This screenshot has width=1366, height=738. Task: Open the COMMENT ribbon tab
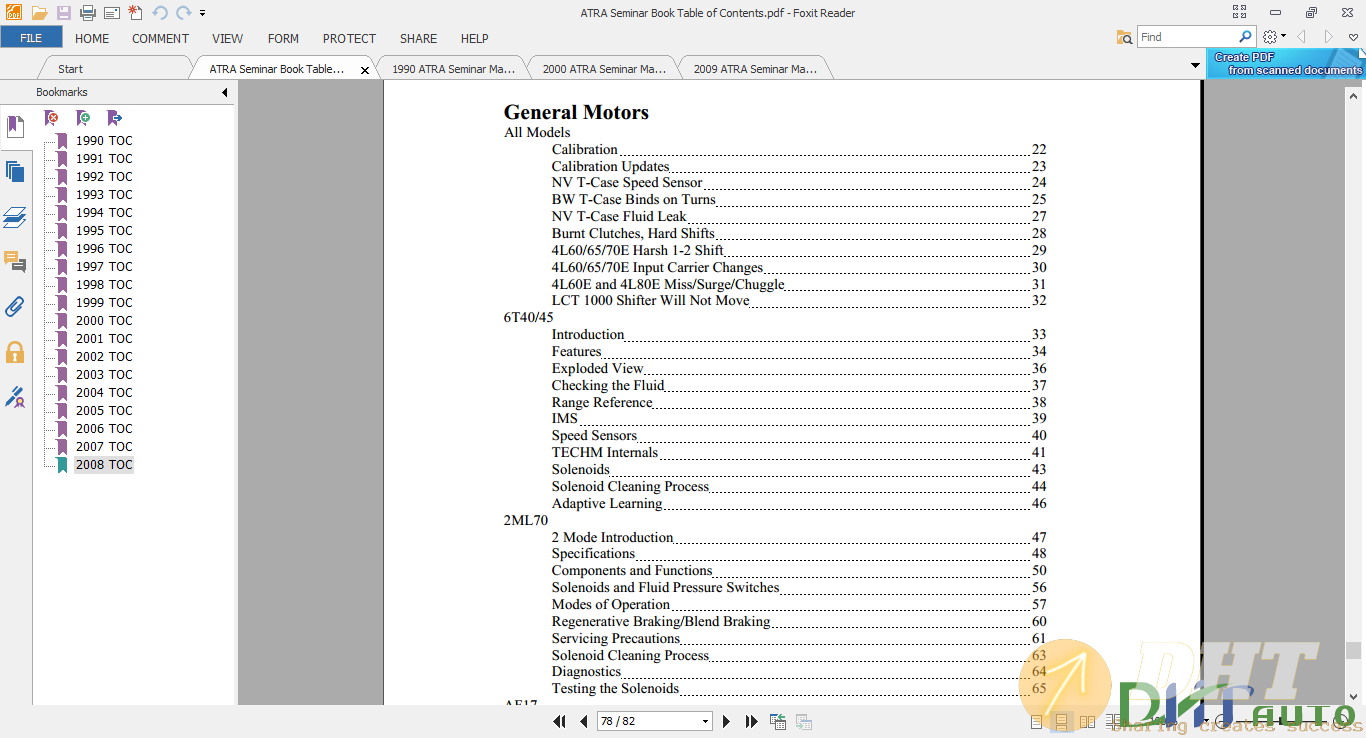[160, 38]
